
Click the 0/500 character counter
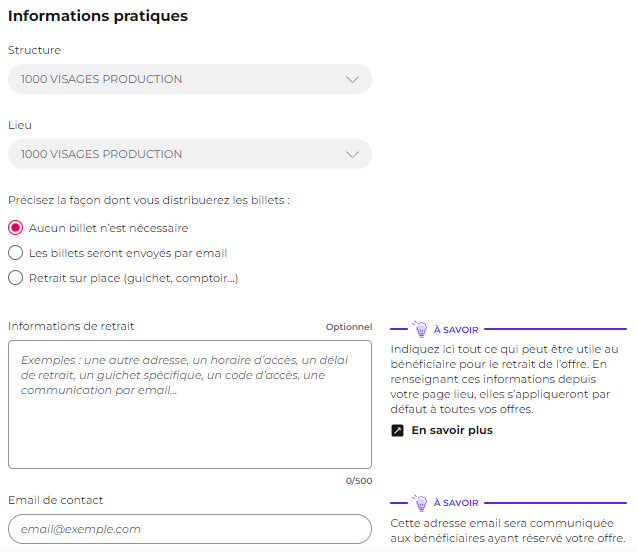(x=359, y=481)
